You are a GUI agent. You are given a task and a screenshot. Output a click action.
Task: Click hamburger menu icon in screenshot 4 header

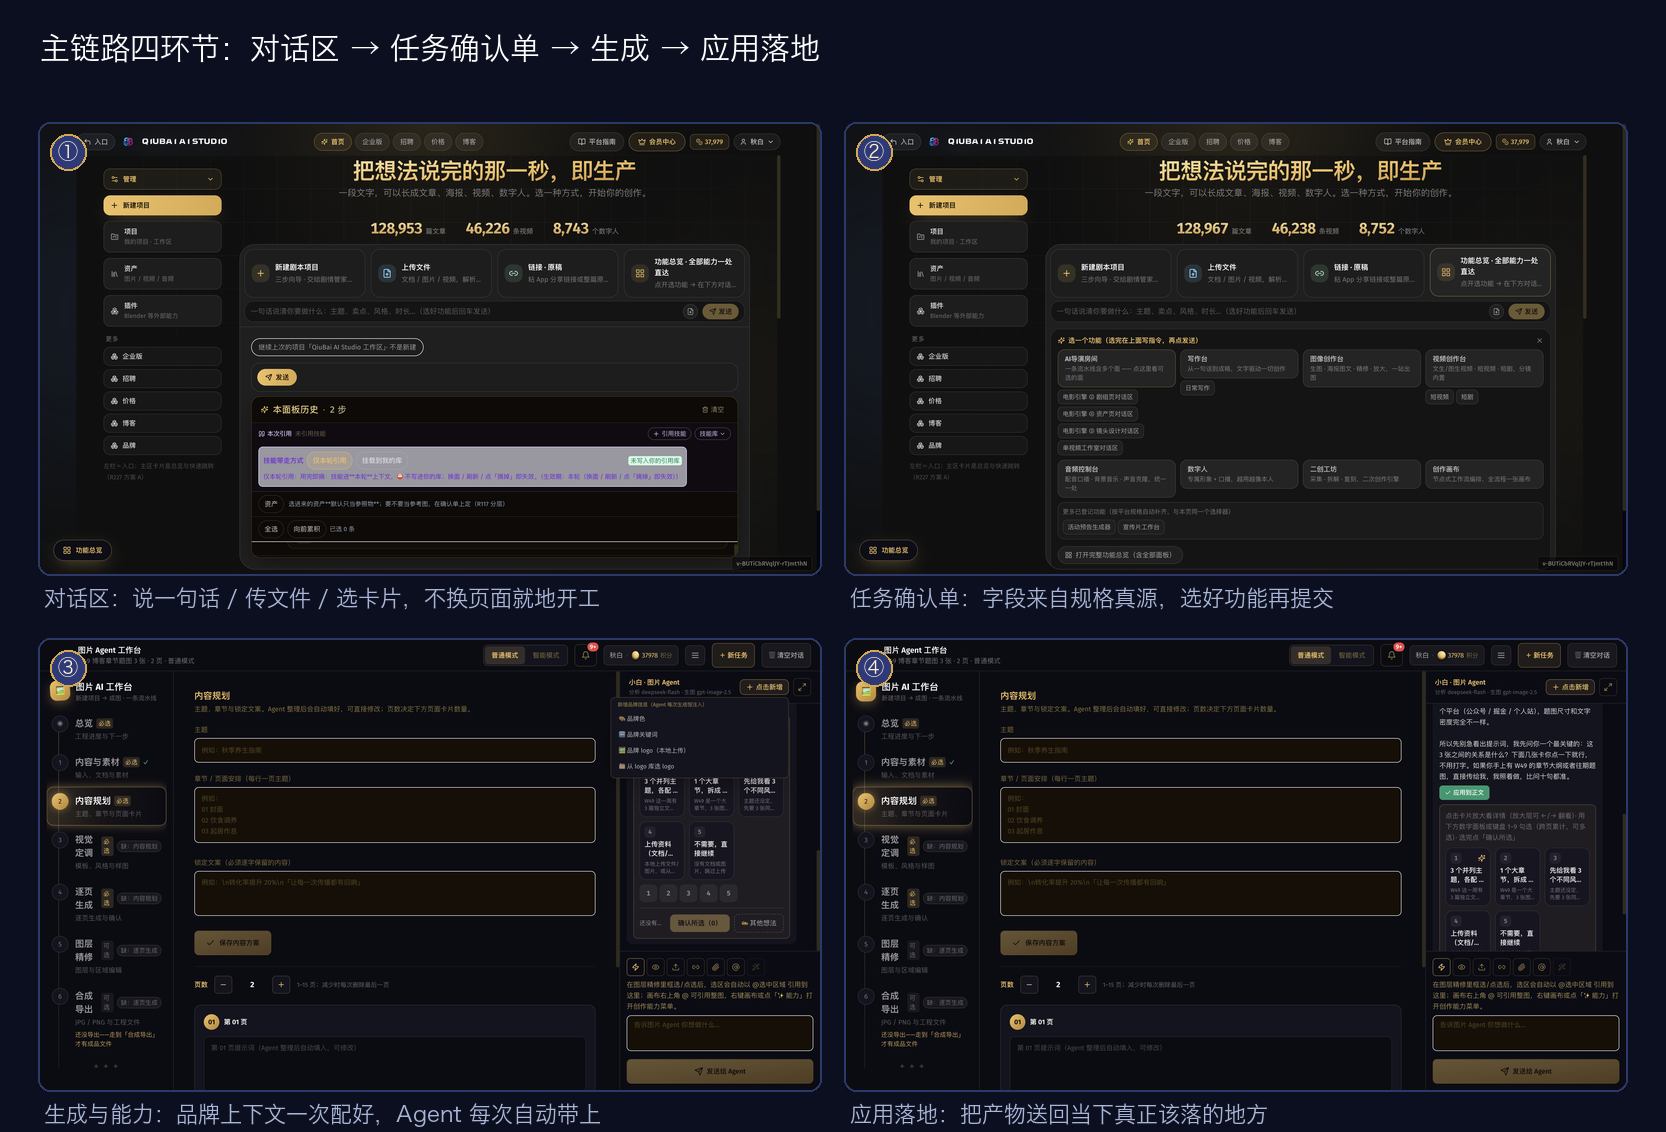tap(1501, 655)
